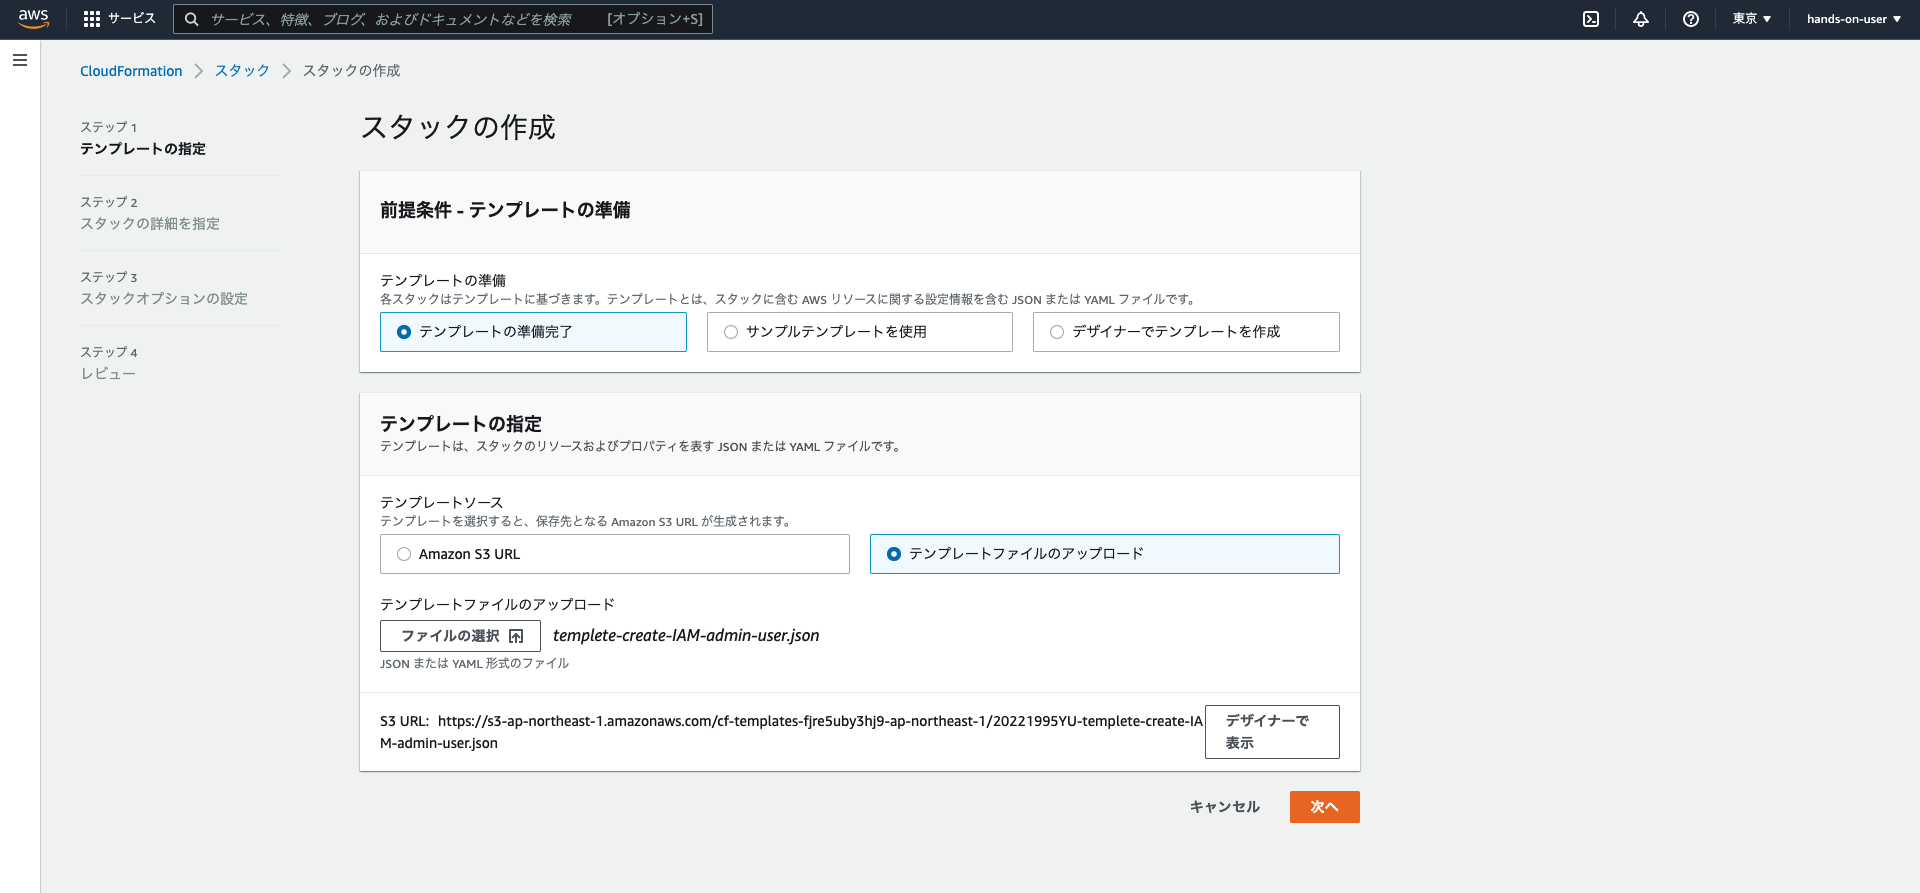Click the templete-create-IAM-admin-user.json file name

(686, 636)
